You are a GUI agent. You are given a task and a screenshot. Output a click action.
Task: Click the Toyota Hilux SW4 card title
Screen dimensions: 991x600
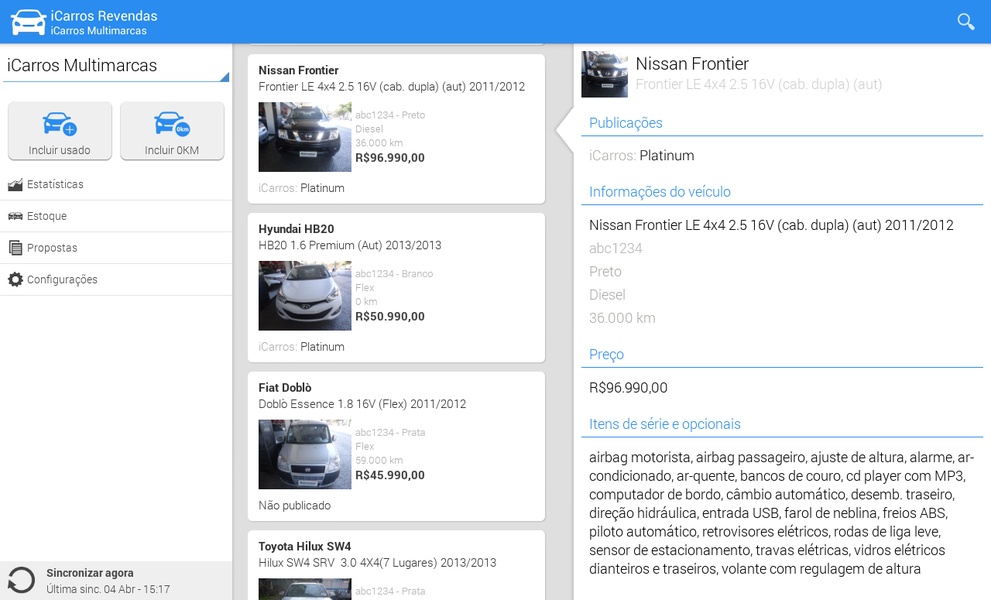click(305, 546)
